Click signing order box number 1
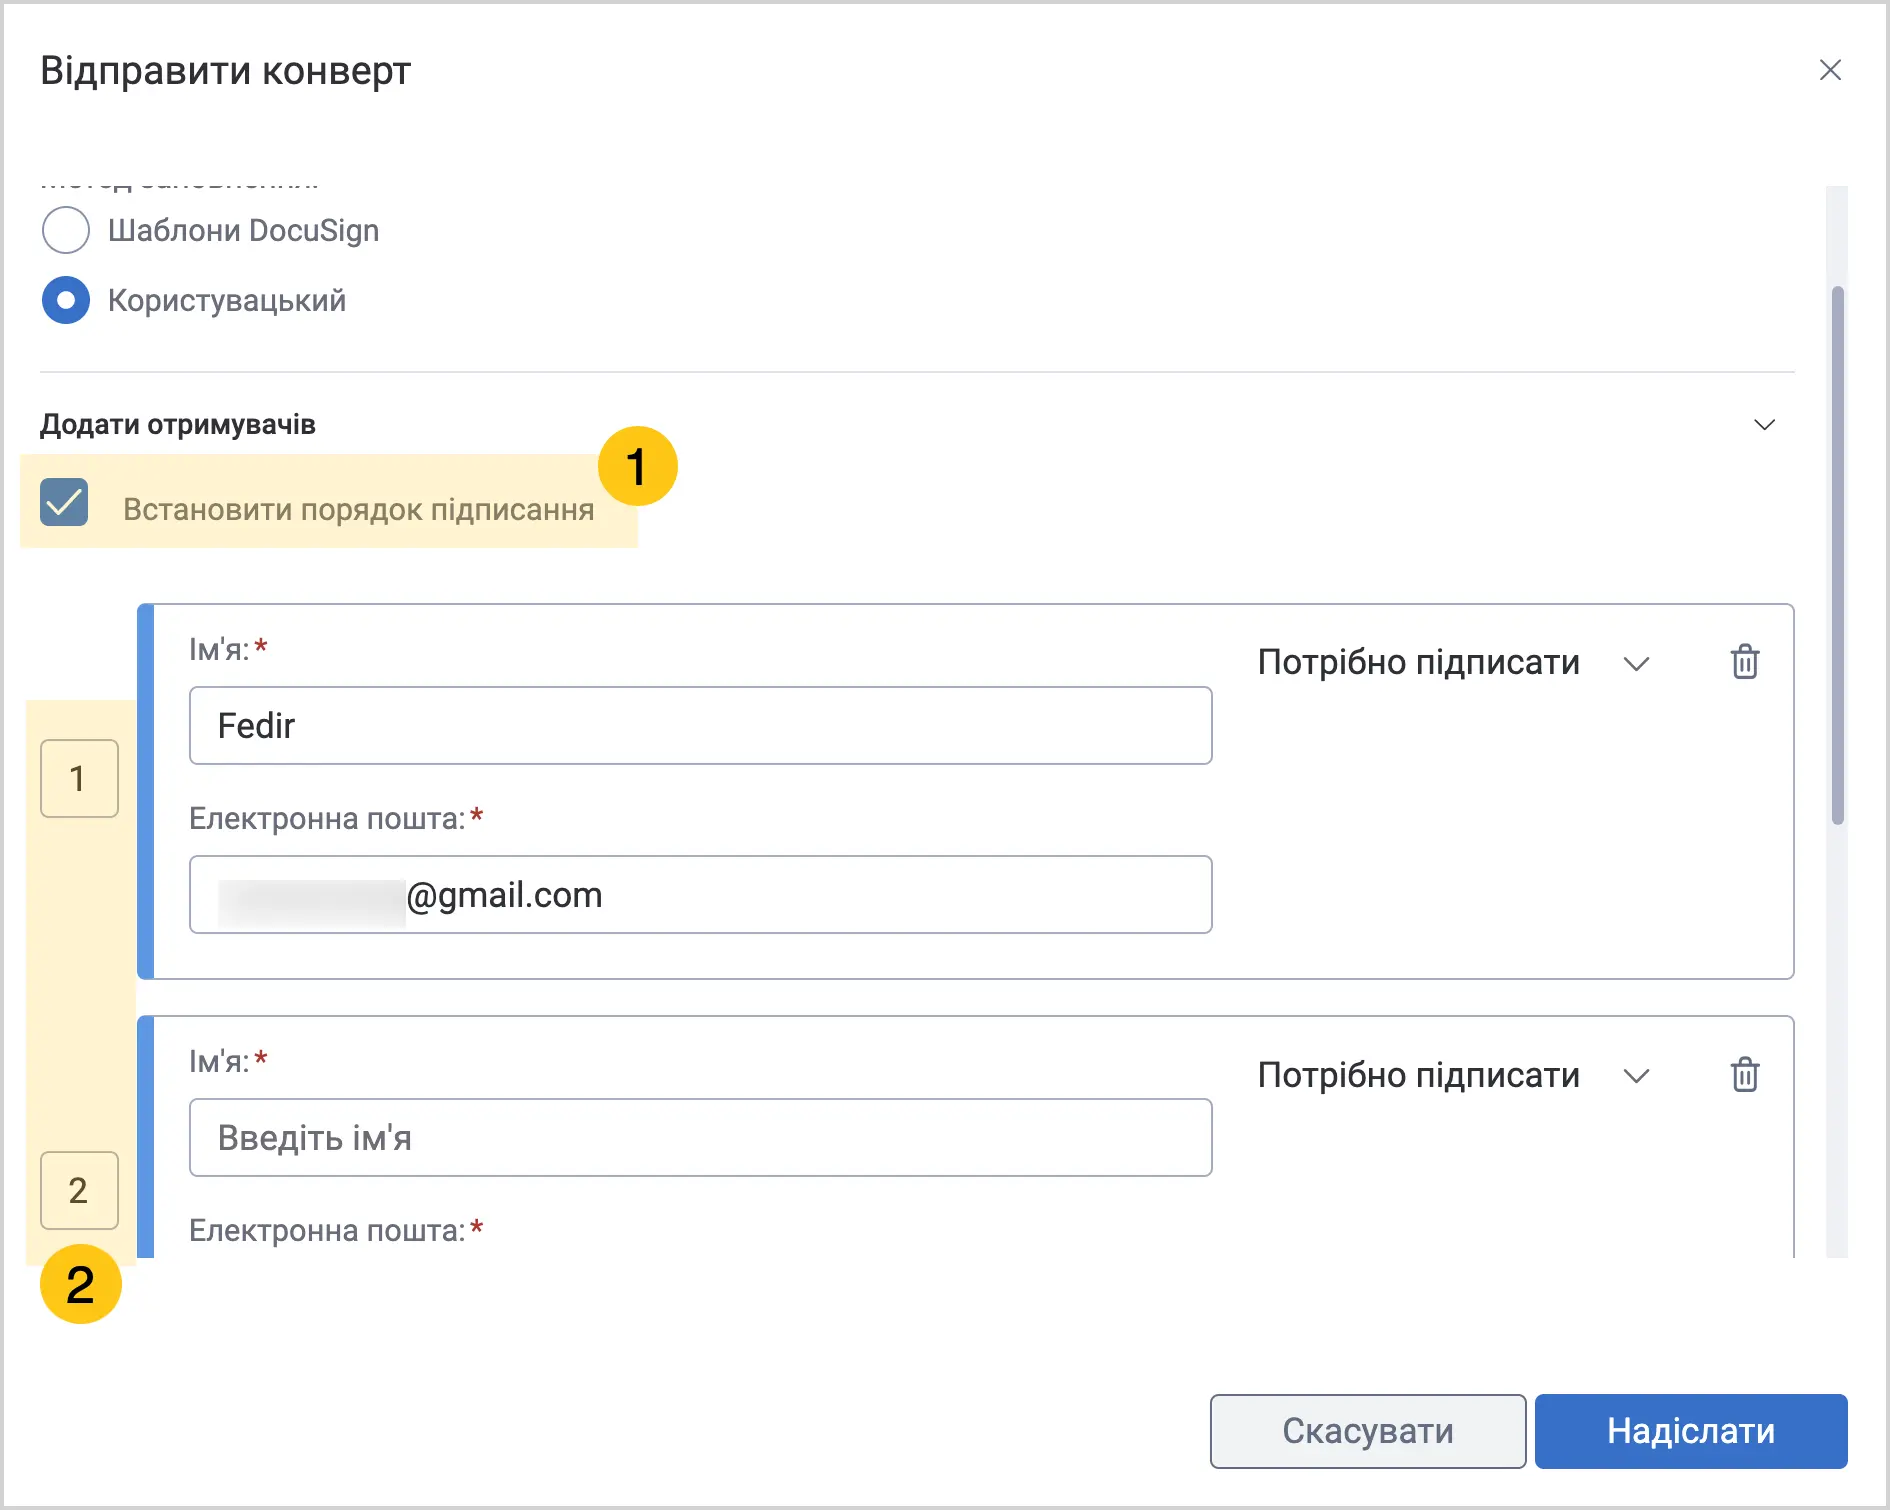 tap(79, 778)
